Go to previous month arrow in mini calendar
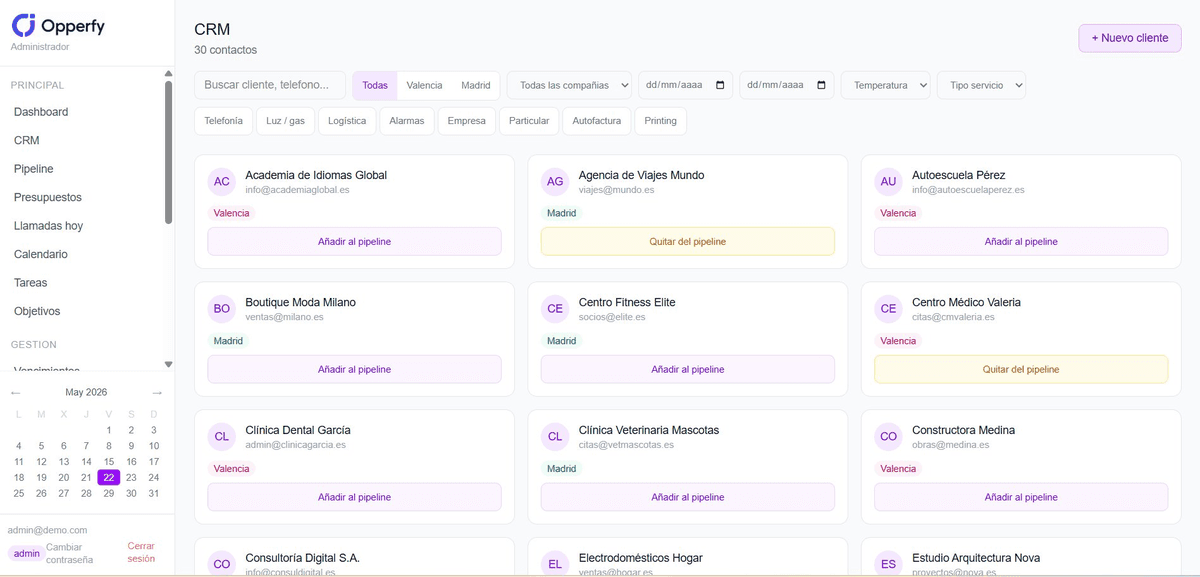This screenshot has width=1200, height=577. 15,393
